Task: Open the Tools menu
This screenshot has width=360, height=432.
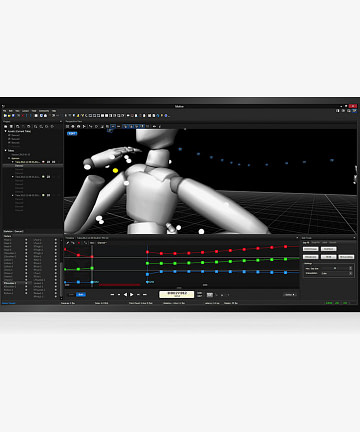Action: pos(34,111)
